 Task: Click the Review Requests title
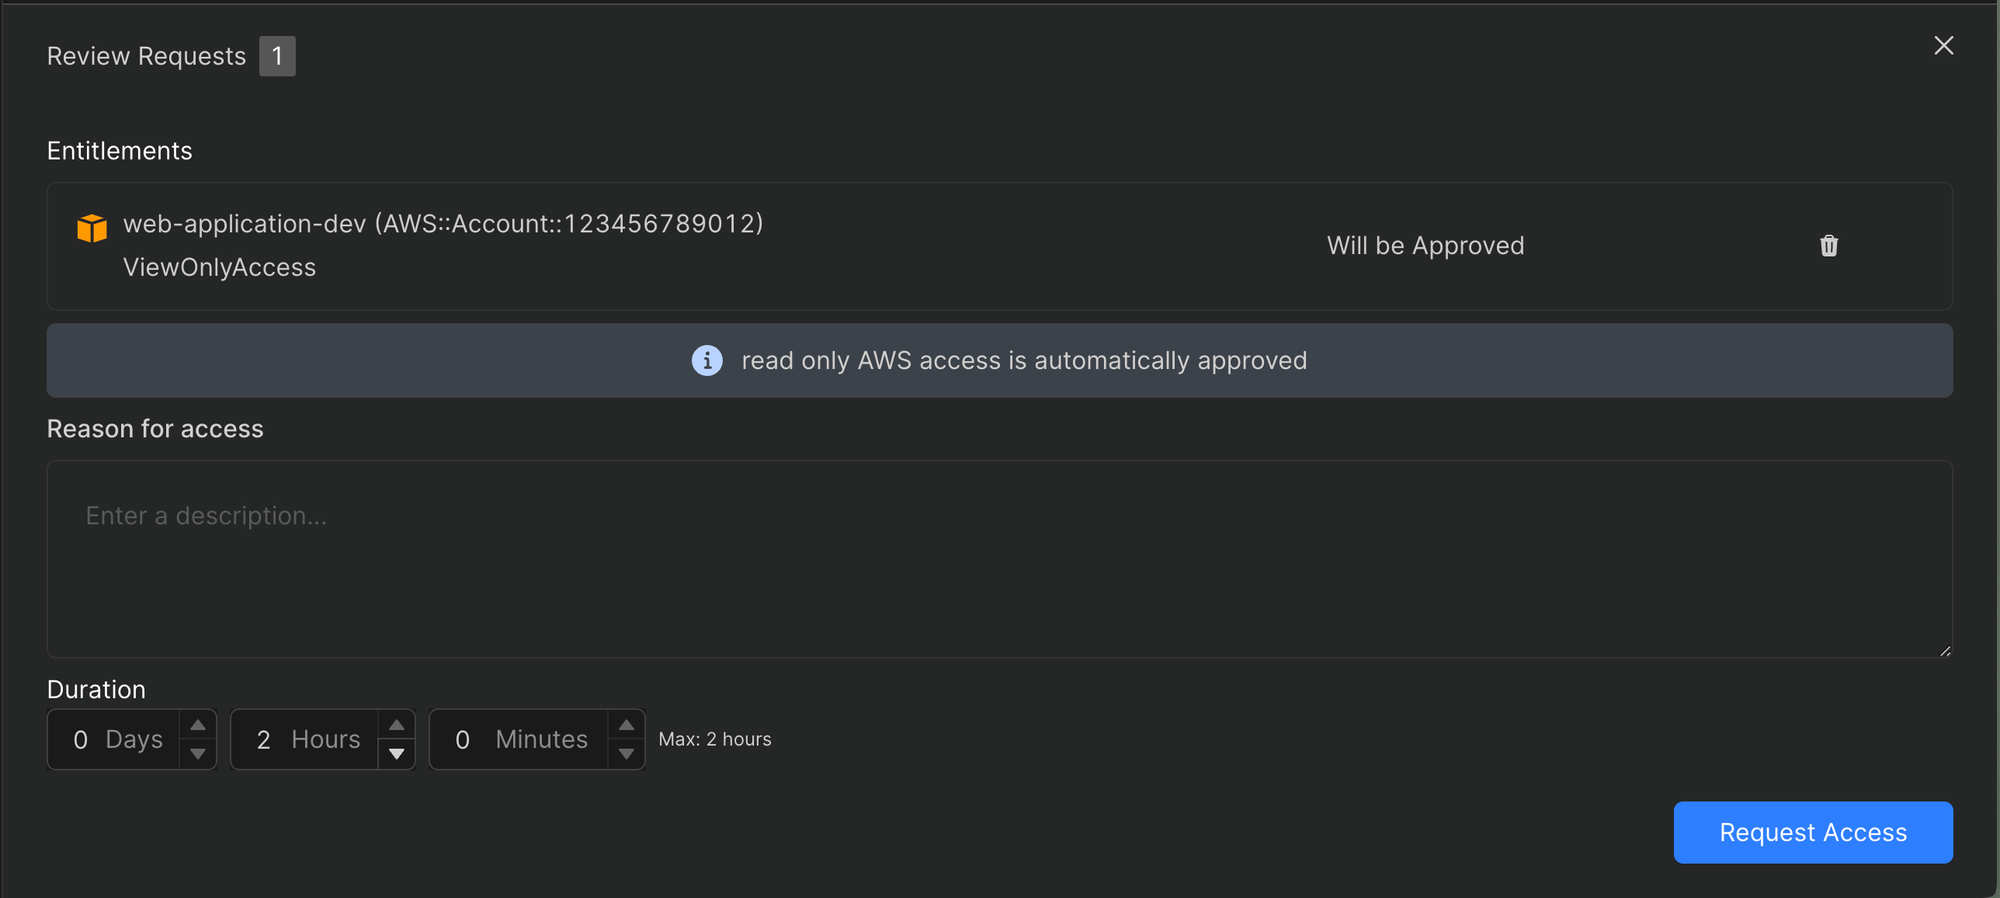coord(146,56)
